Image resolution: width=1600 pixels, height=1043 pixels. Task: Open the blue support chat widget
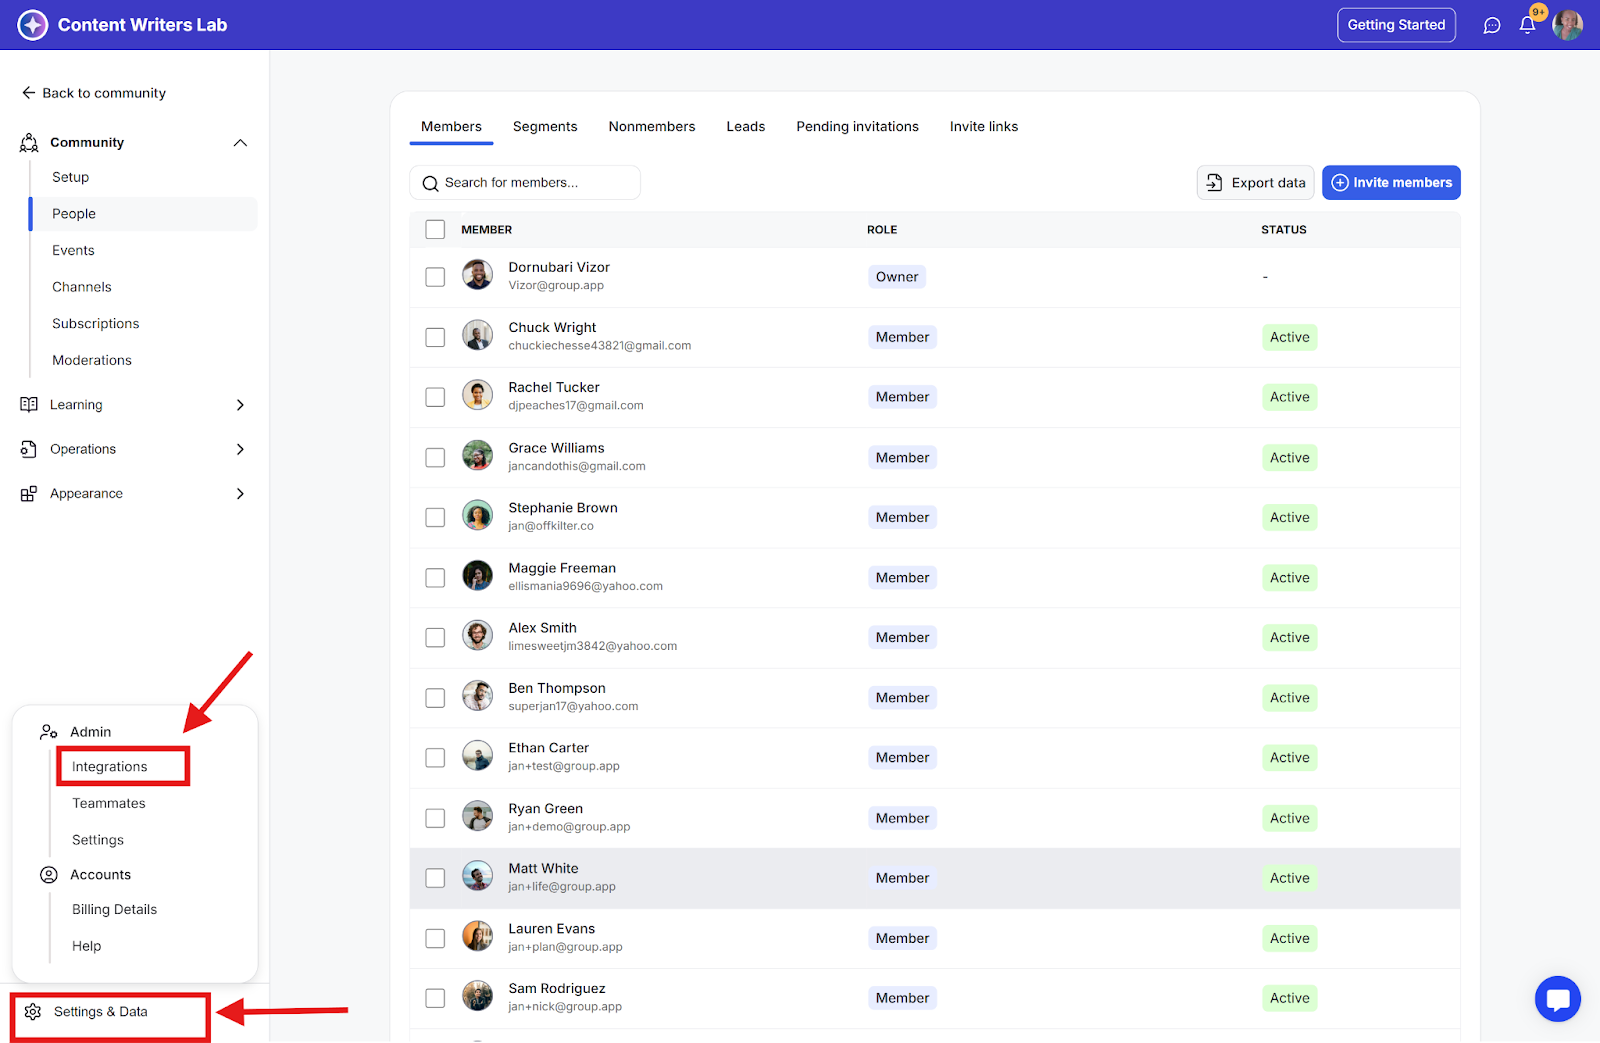coord(1557,999)
